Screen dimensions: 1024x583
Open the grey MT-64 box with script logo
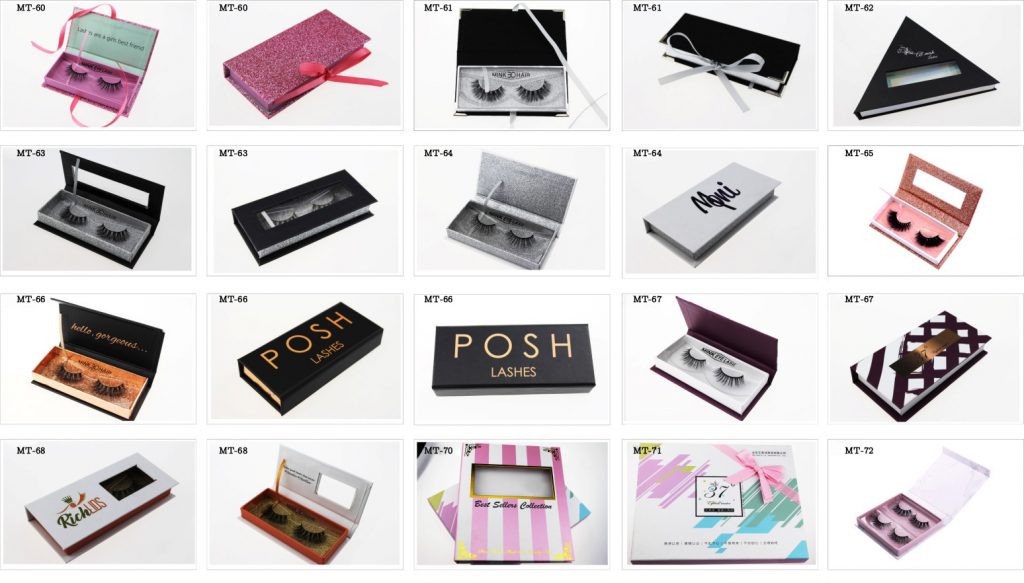pyautogui.click(x=719, y=210)
